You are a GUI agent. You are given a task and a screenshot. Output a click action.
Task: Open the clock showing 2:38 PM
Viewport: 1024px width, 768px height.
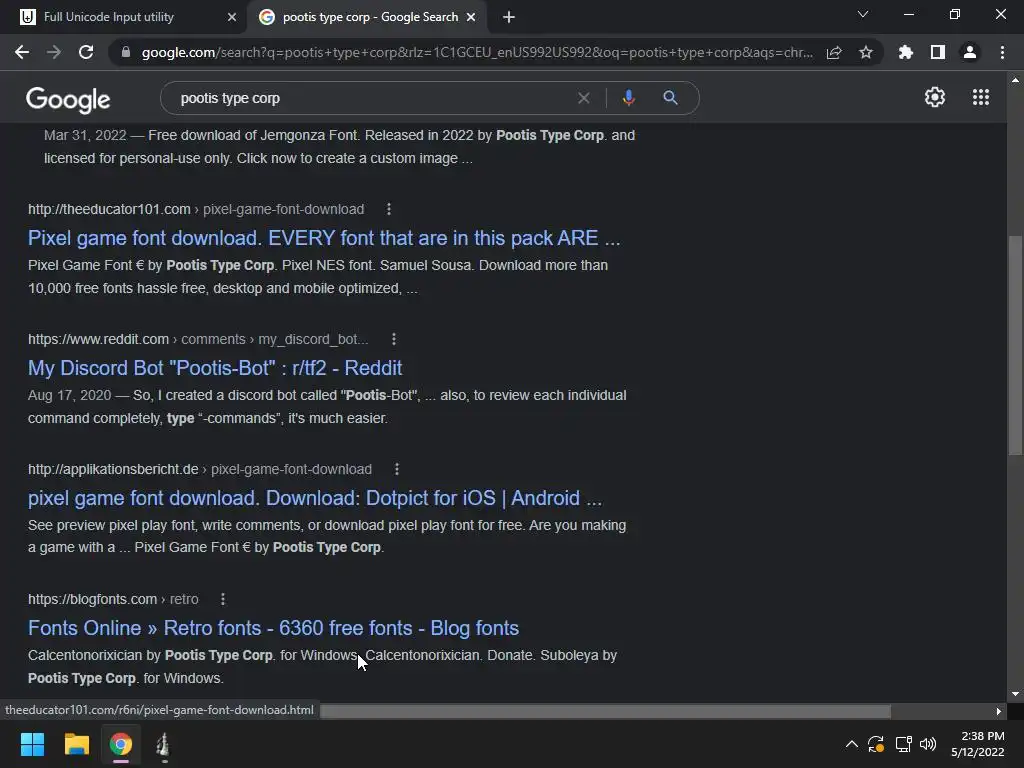(x=978, y=744)
